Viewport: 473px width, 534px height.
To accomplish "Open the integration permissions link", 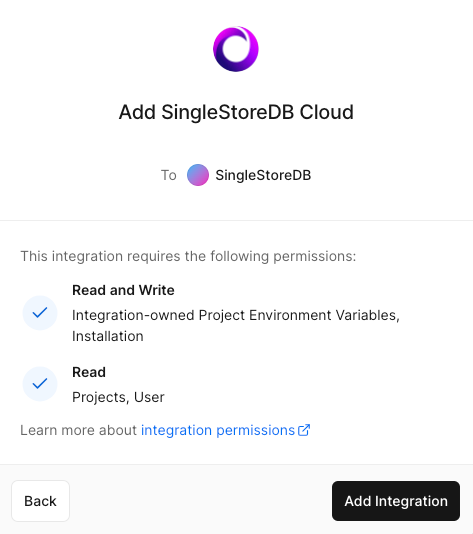I will click(225, 430).
